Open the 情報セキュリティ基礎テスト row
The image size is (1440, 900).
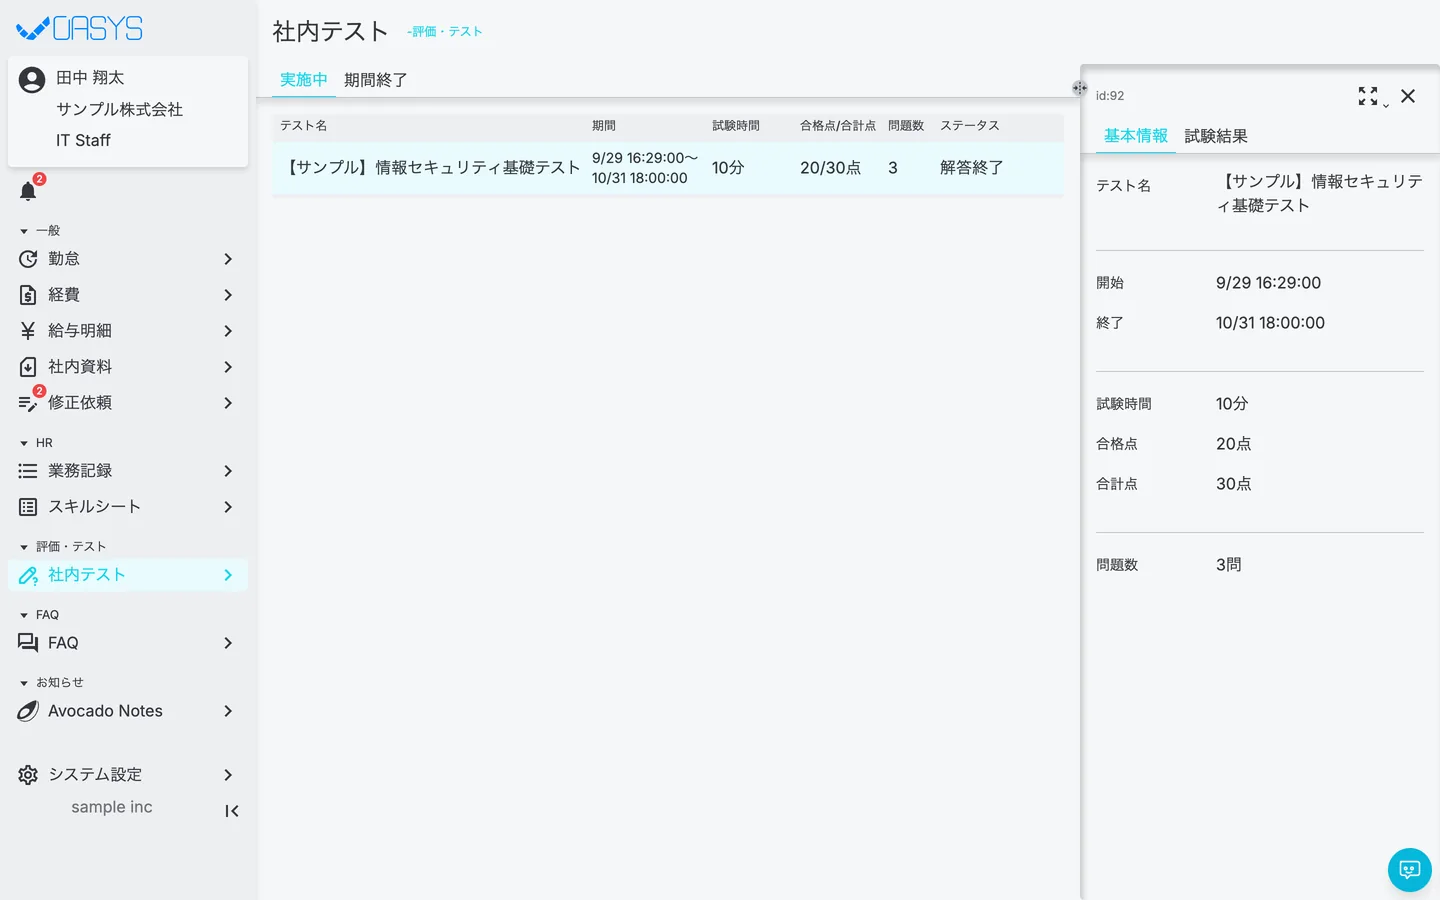pyautogui.click(x=668, y=168)
